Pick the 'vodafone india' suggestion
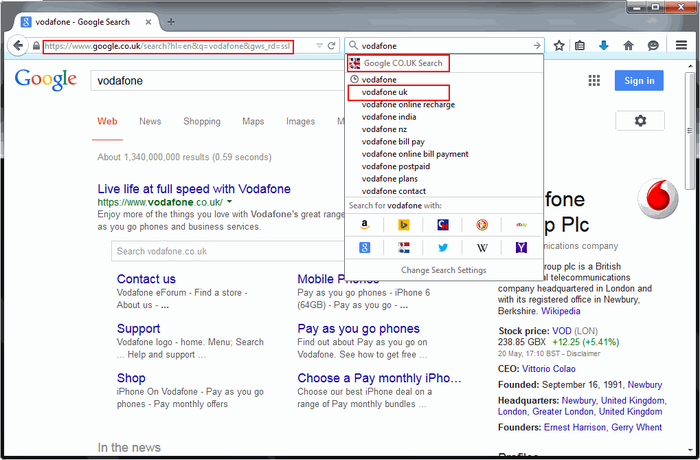This screenshot has height=460, width=700. click(x=444, y=117)
